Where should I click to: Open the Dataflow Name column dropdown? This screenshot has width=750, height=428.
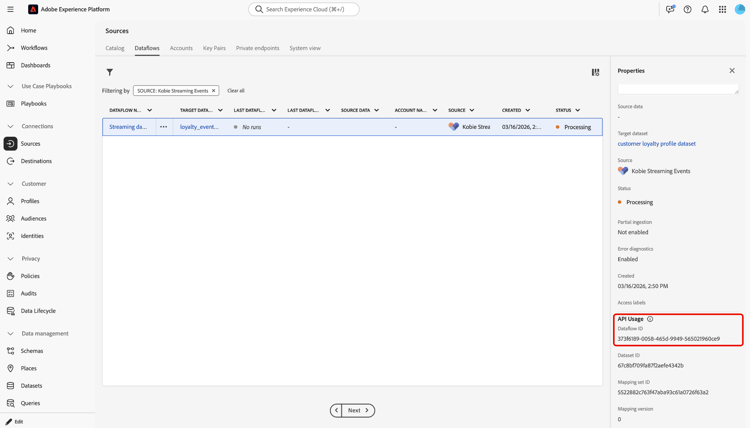(149, 110)
